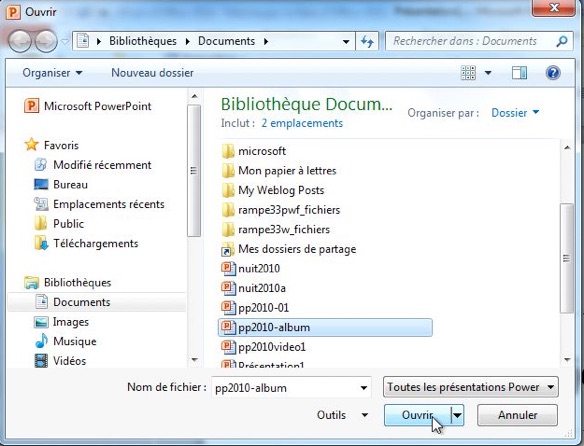Click the search magnifier icon
The height and width of the screenshot is (446, 584).
point(562,41)
